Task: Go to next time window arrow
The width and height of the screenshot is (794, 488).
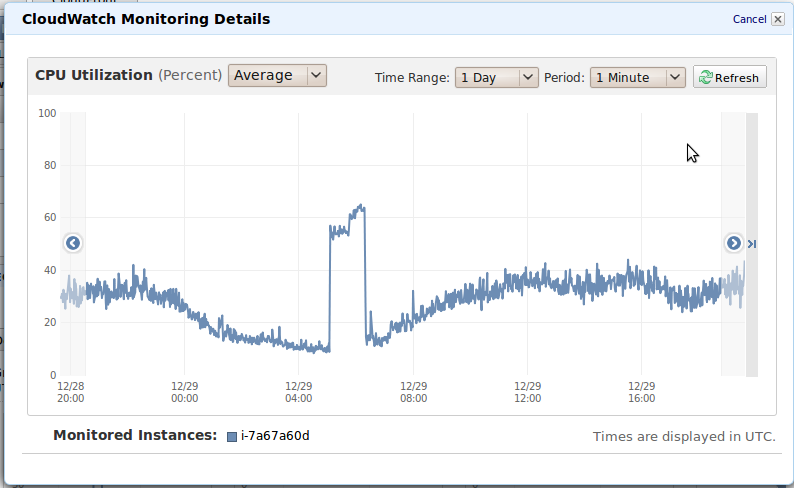Action: tap(733, 243)
